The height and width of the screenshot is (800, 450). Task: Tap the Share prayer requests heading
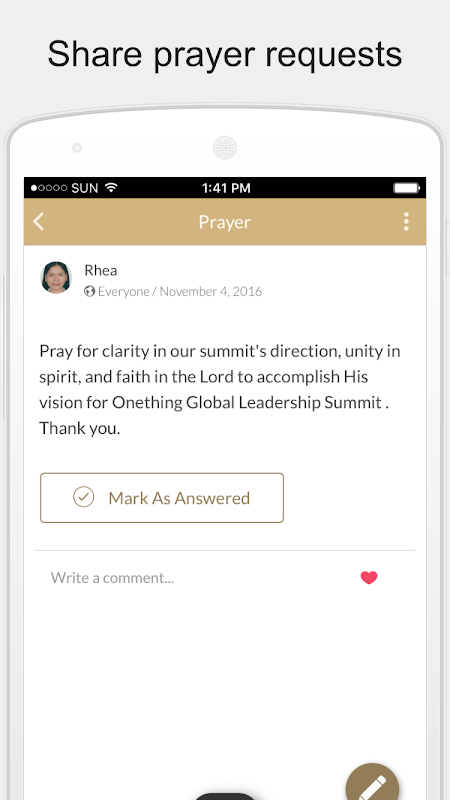(224, 55)
